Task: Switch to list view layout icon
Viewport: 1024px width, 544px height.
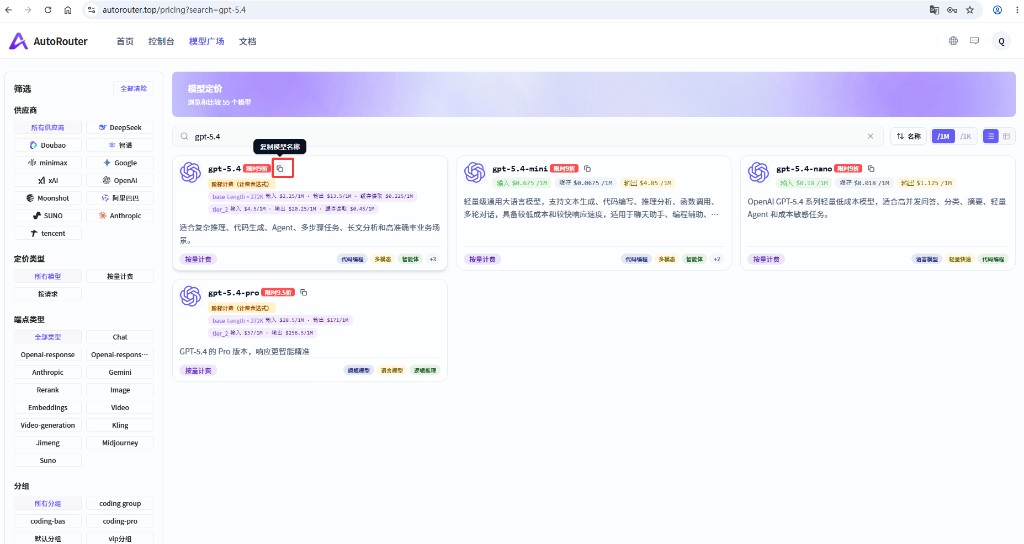Action: tap(991, 136)
